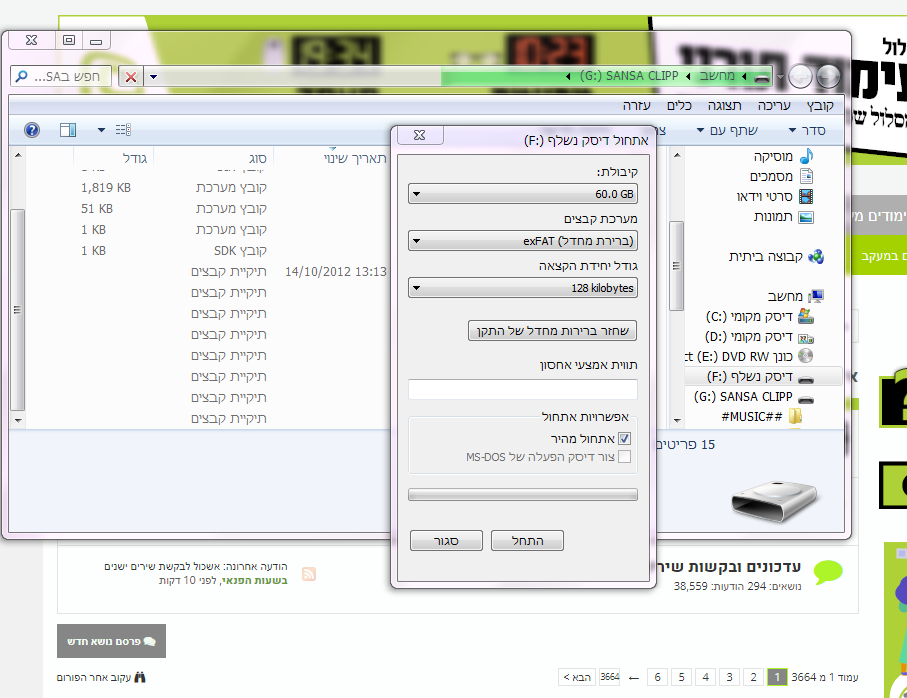Go to page 2 in forum pagination
The height and width of the screenshot is (698, 907).
coord(753,677)
